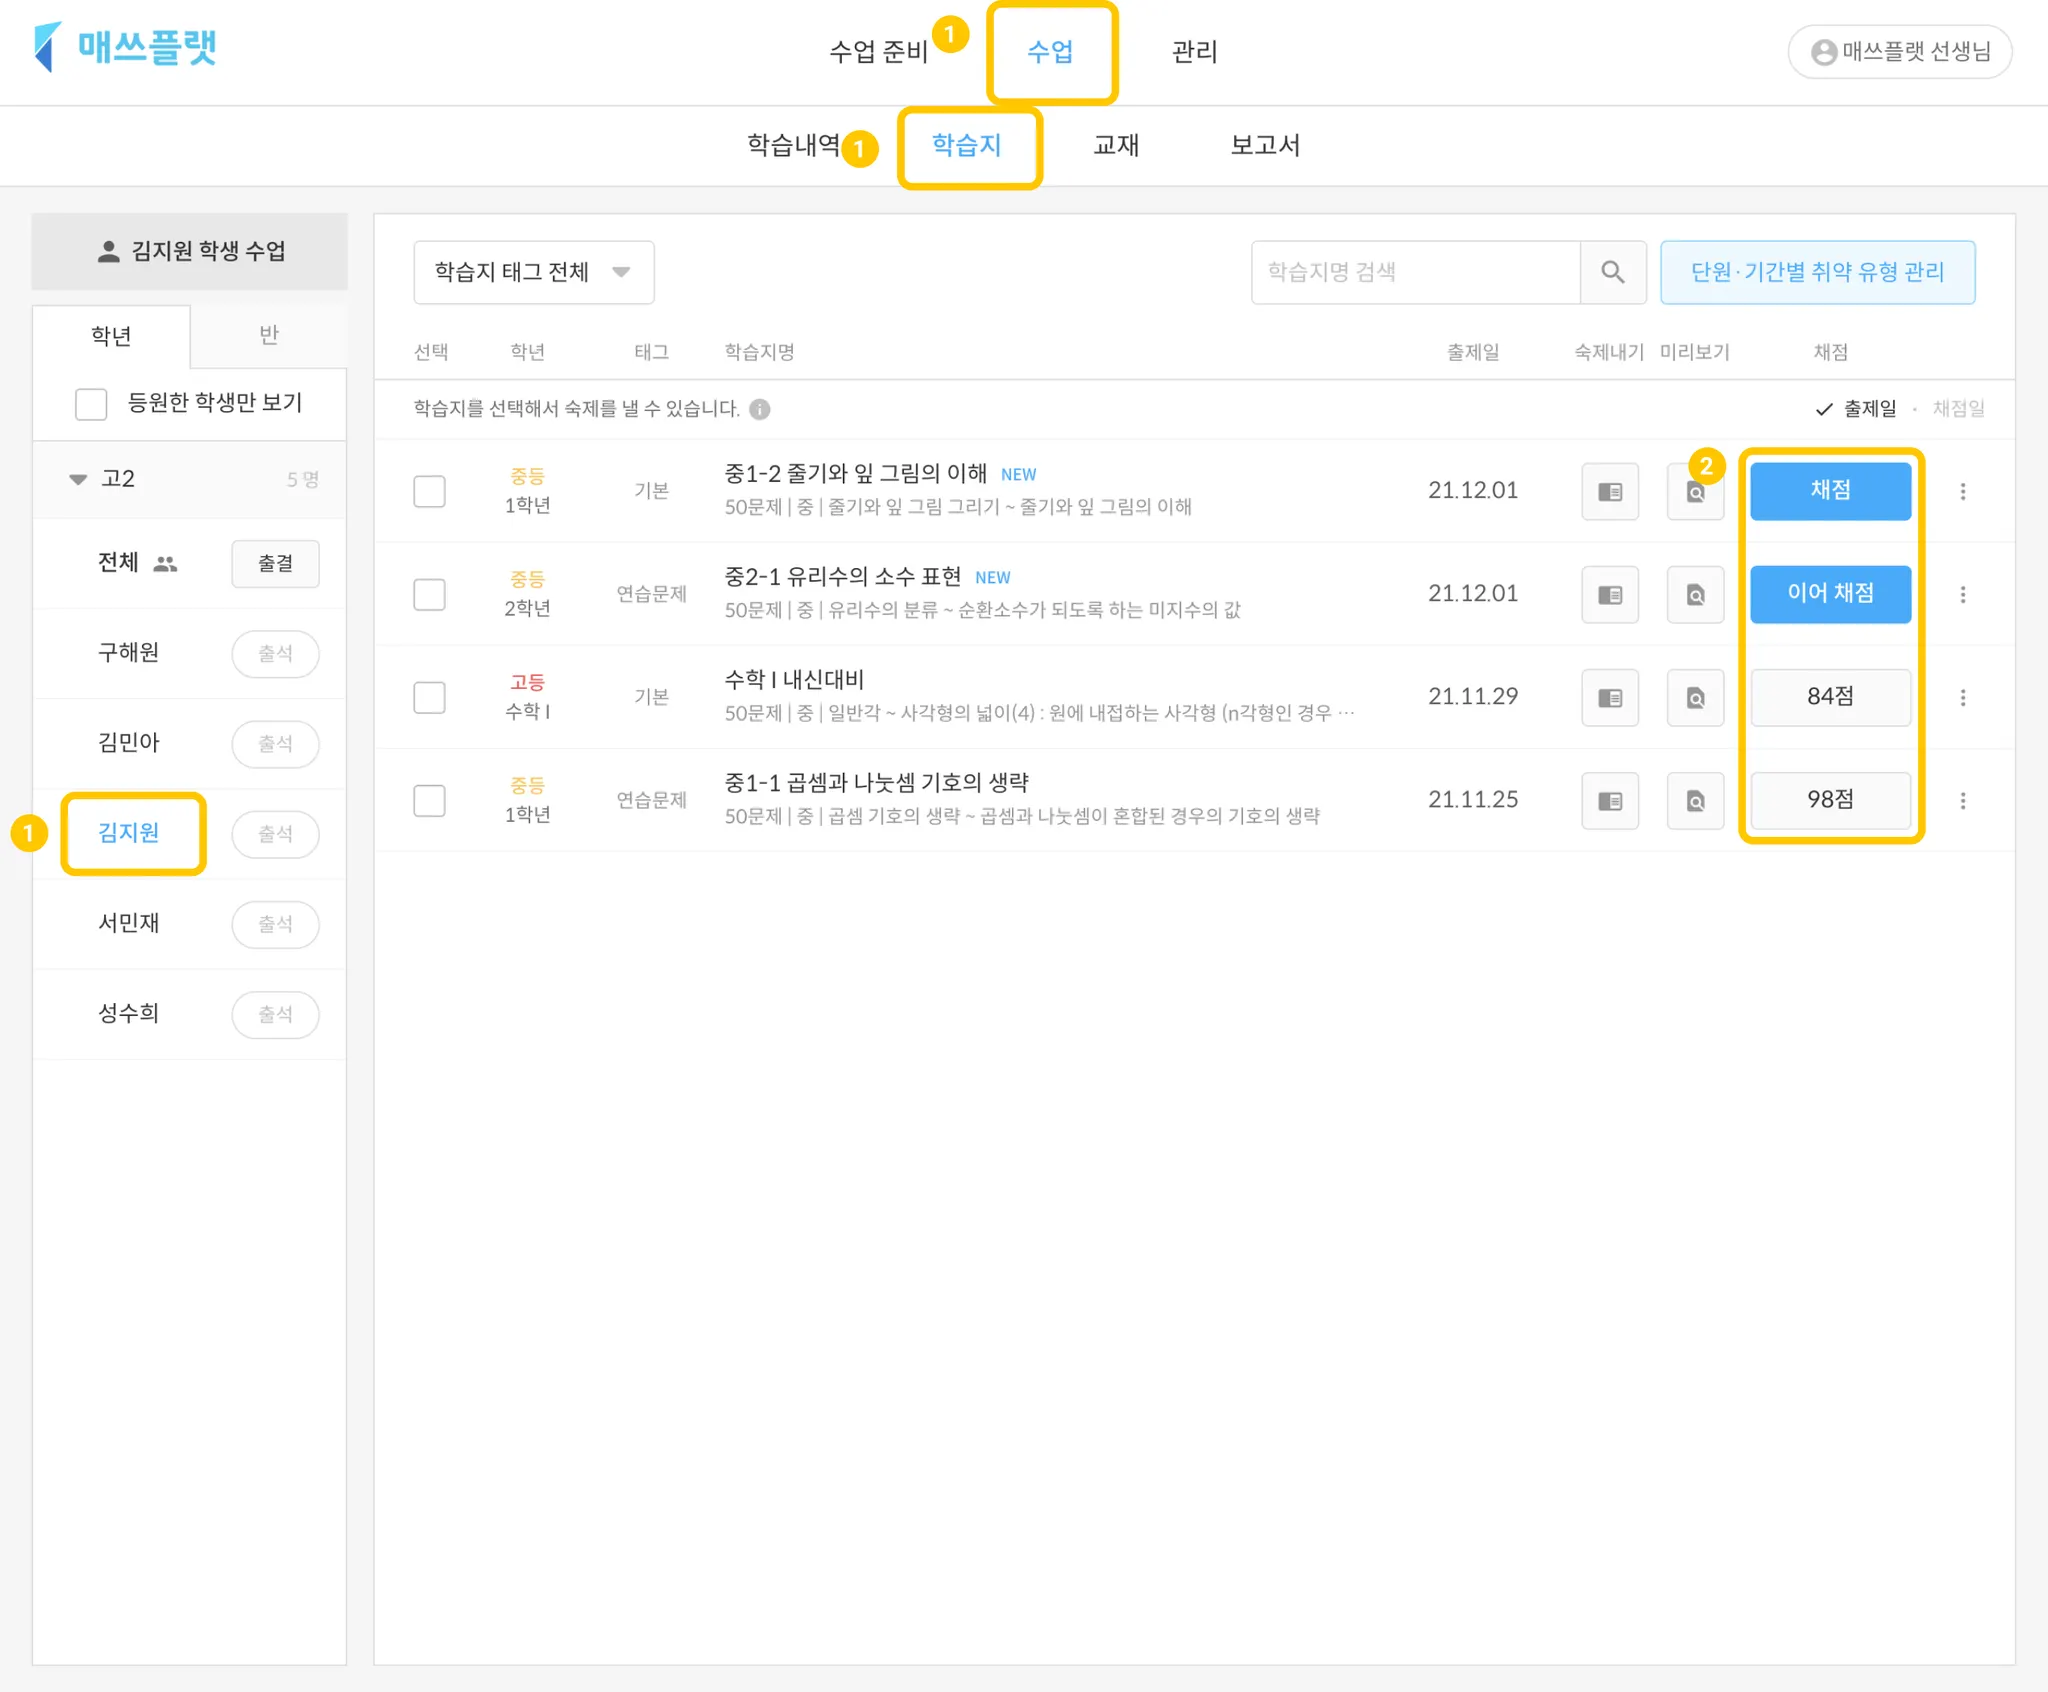The height and width of the screenshot is (1692, 2048).
Task: Preview the 중1-1 곱셈과 나눗셈 worksheet
Action: pos(1695,801)
